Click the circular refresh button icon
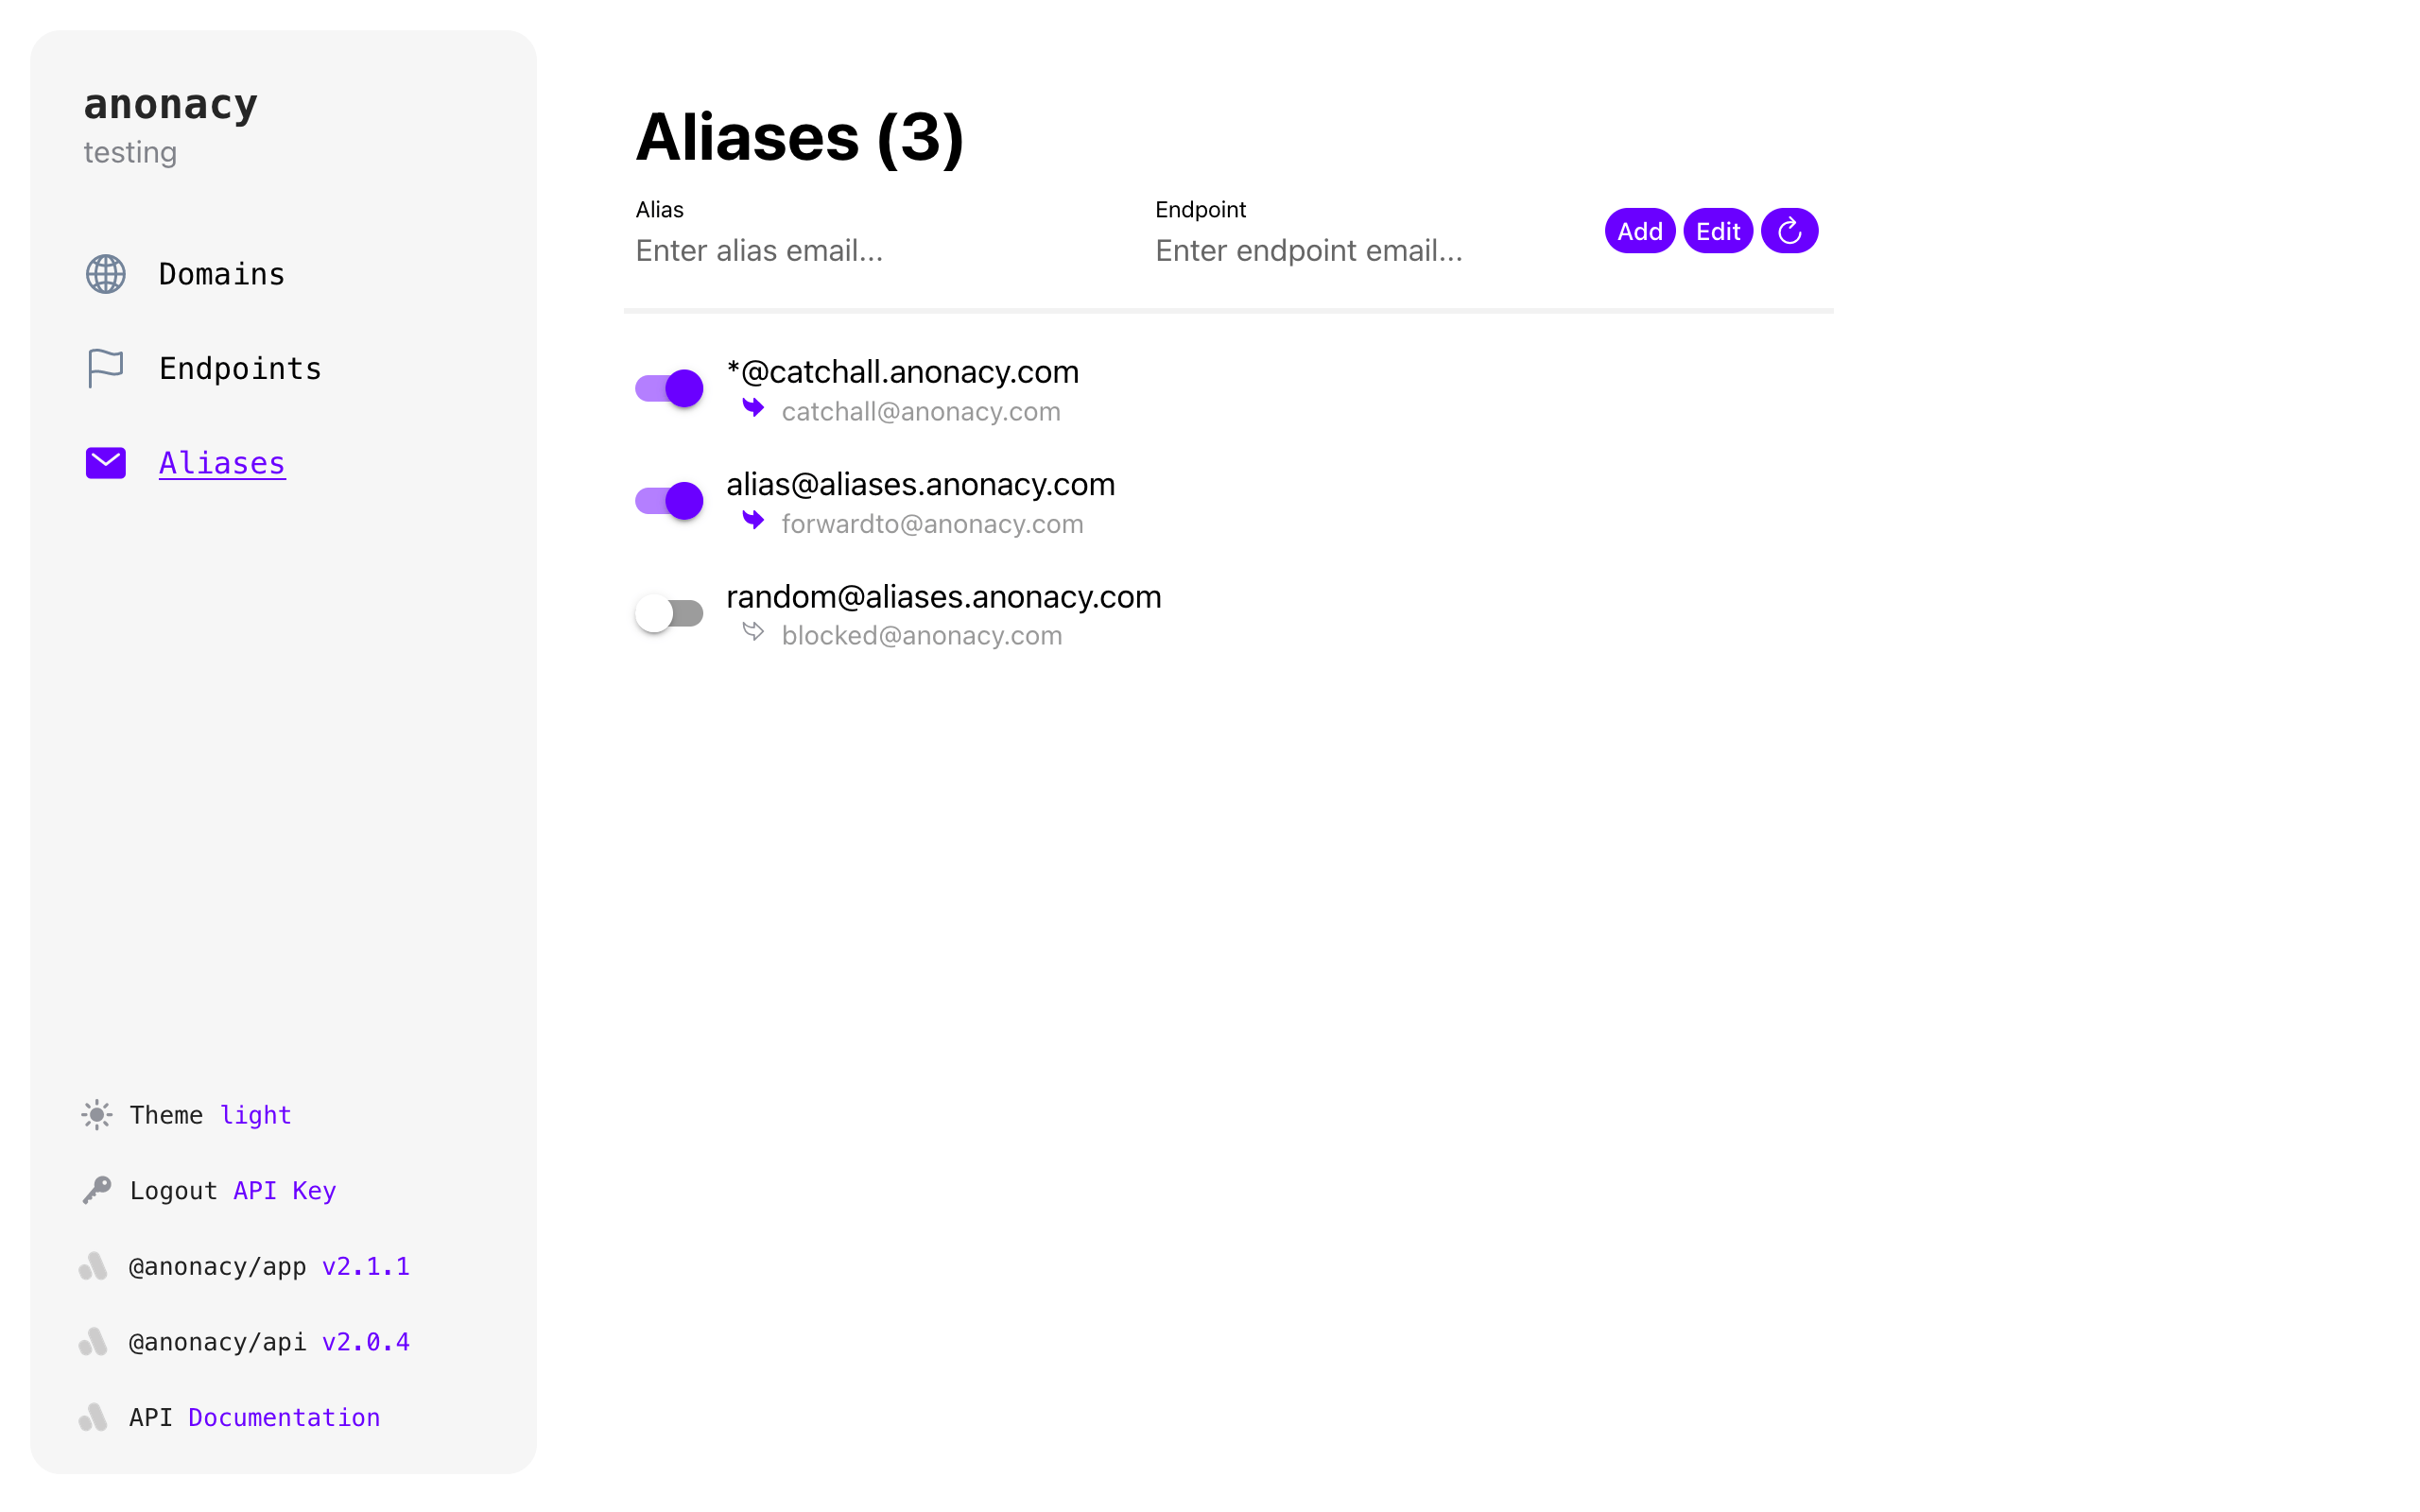Viewport: 2420px width, 1512px height. [x=1789, y=231]
